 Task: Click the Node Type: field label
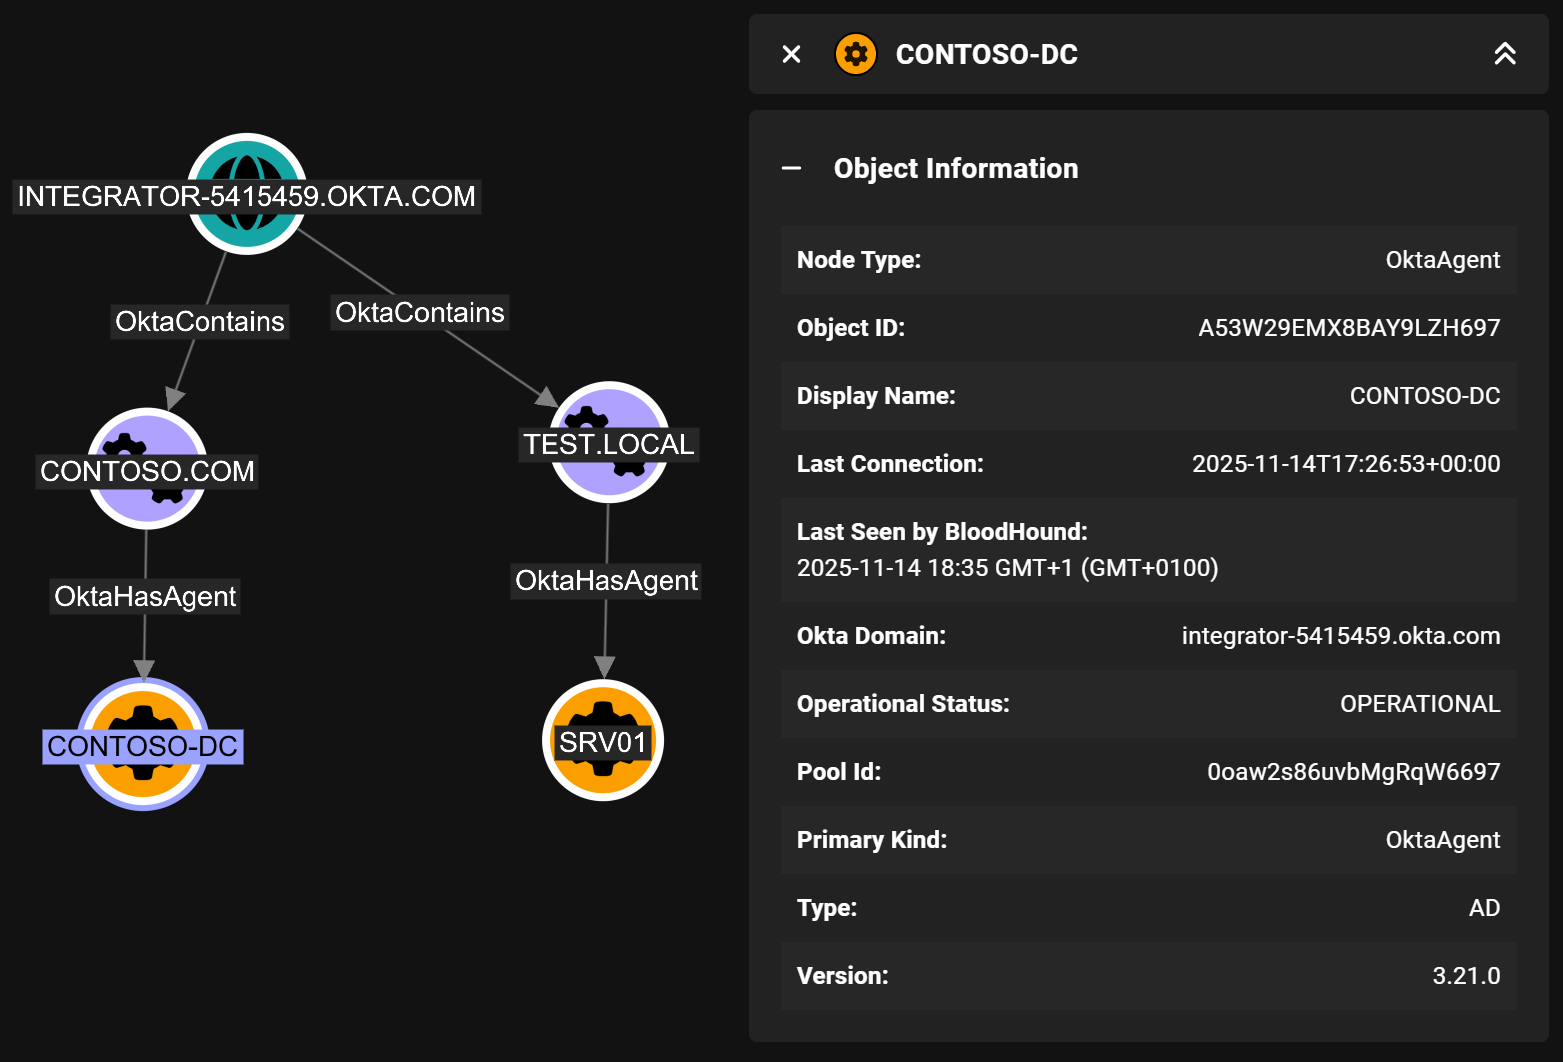pos(859,260)
